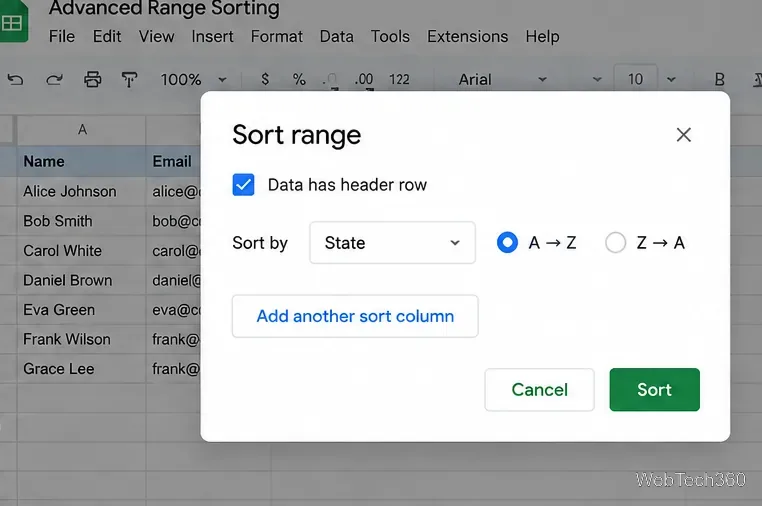Open the File menu
762x506 pixels.
[62, 36]
